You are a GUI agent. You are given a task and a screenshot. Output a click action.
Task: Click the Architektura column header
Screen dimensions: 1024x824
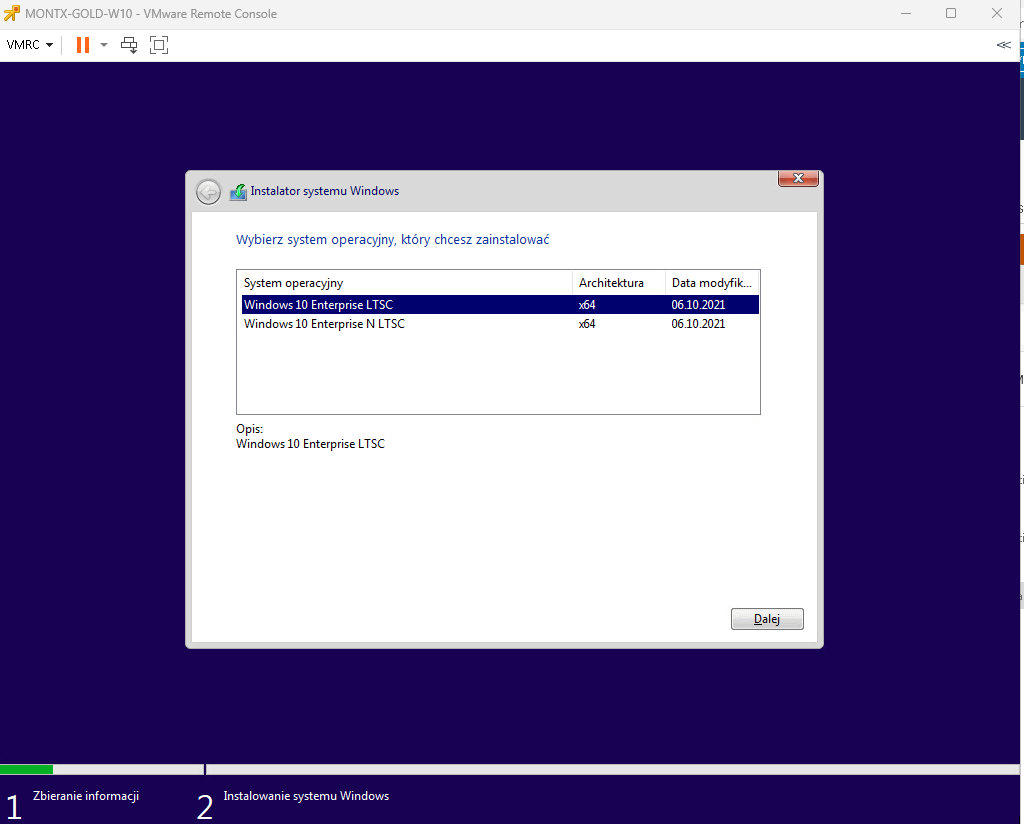[618, 283]
